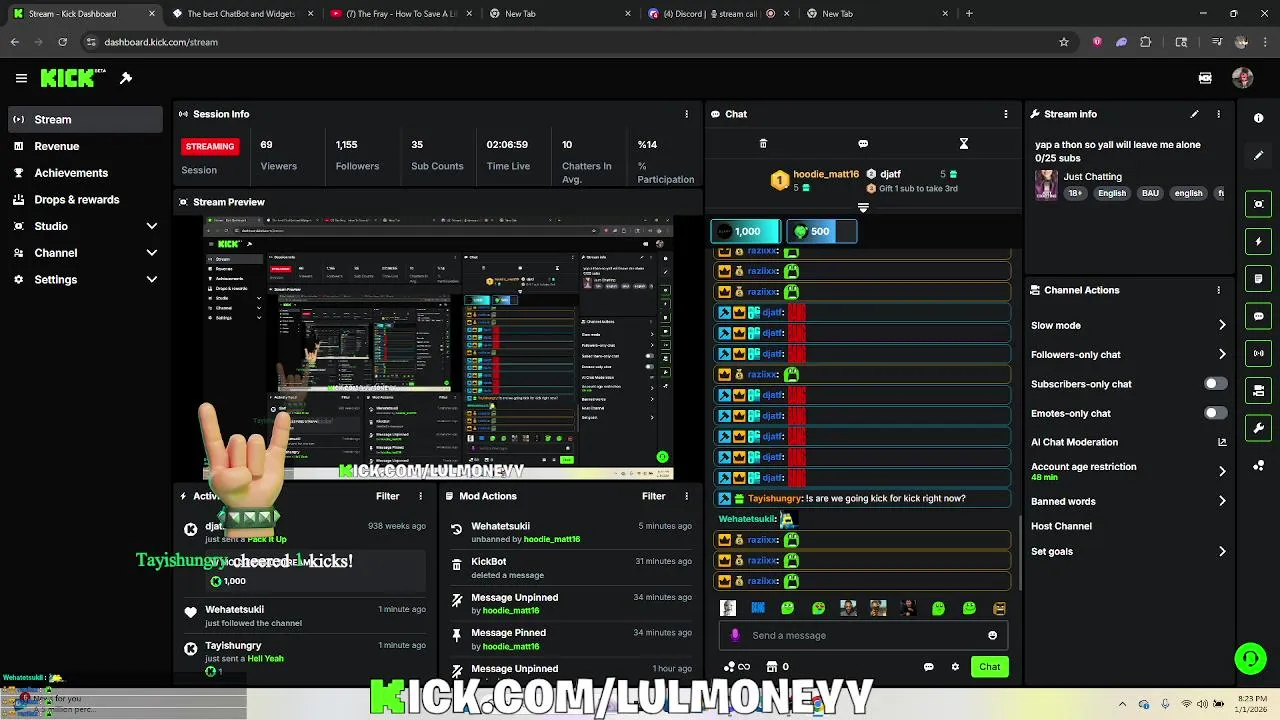This screenshot has width=1280, height=720.
Task: Open Slow mode options arrow
Action: 1222,325
